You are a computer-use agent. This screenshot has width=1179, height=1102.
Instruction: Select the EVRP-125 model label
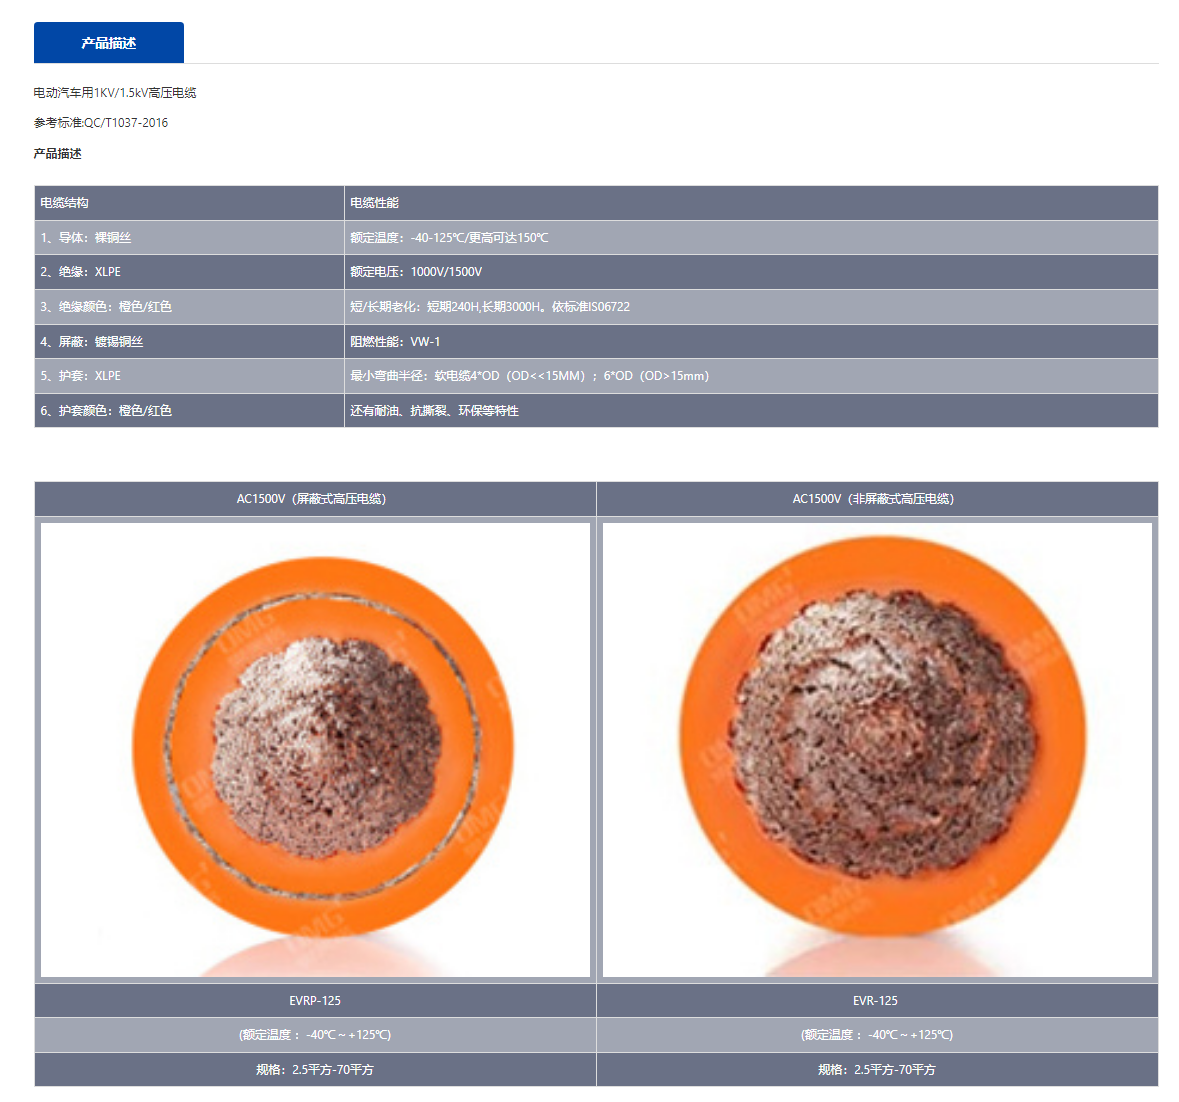pyautogui.click(x=315, y=1001)
